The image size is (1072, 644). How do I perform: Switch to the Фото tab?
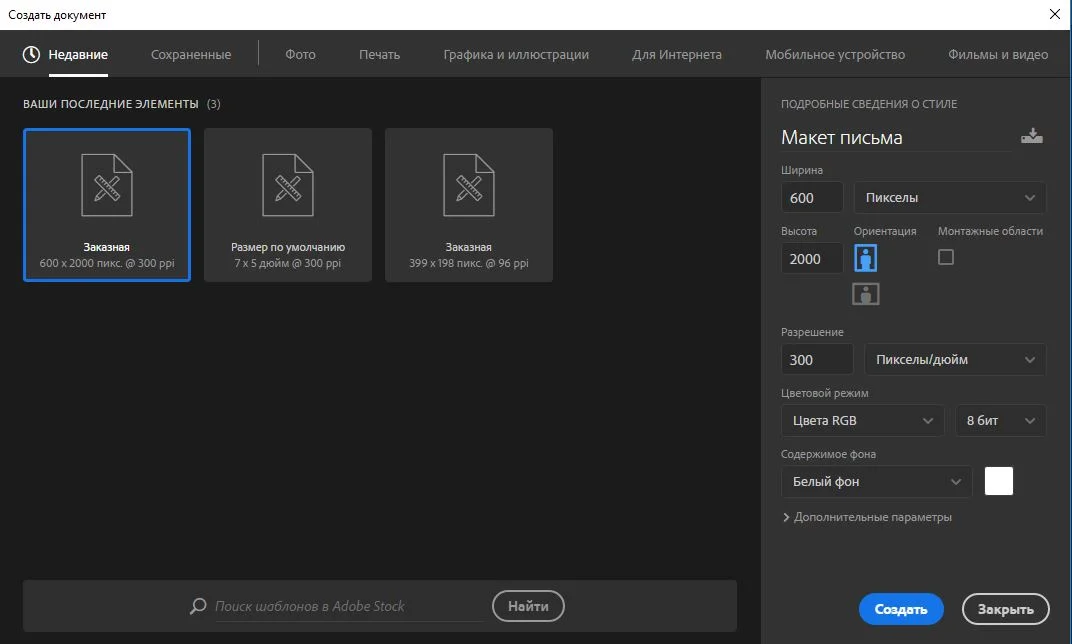point(300,55)
